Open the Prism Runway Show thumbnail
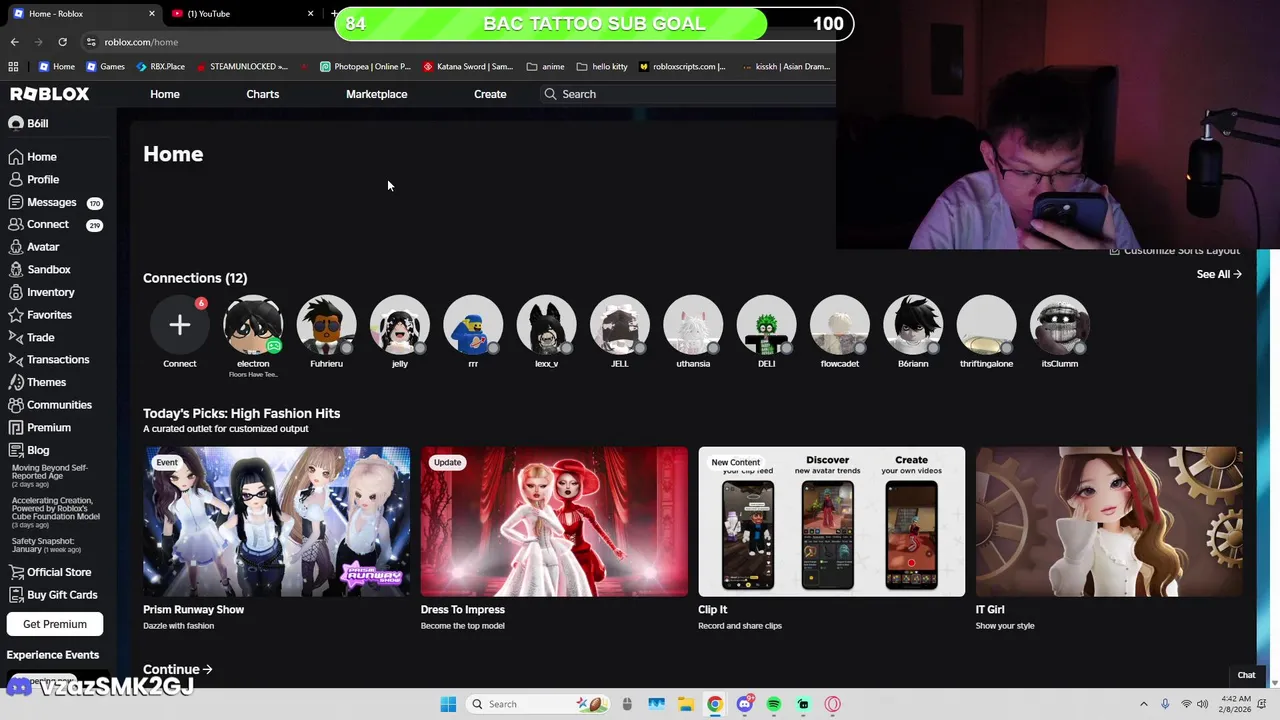The height and width of the screenshot is (720, 1280). coord(276,522)
